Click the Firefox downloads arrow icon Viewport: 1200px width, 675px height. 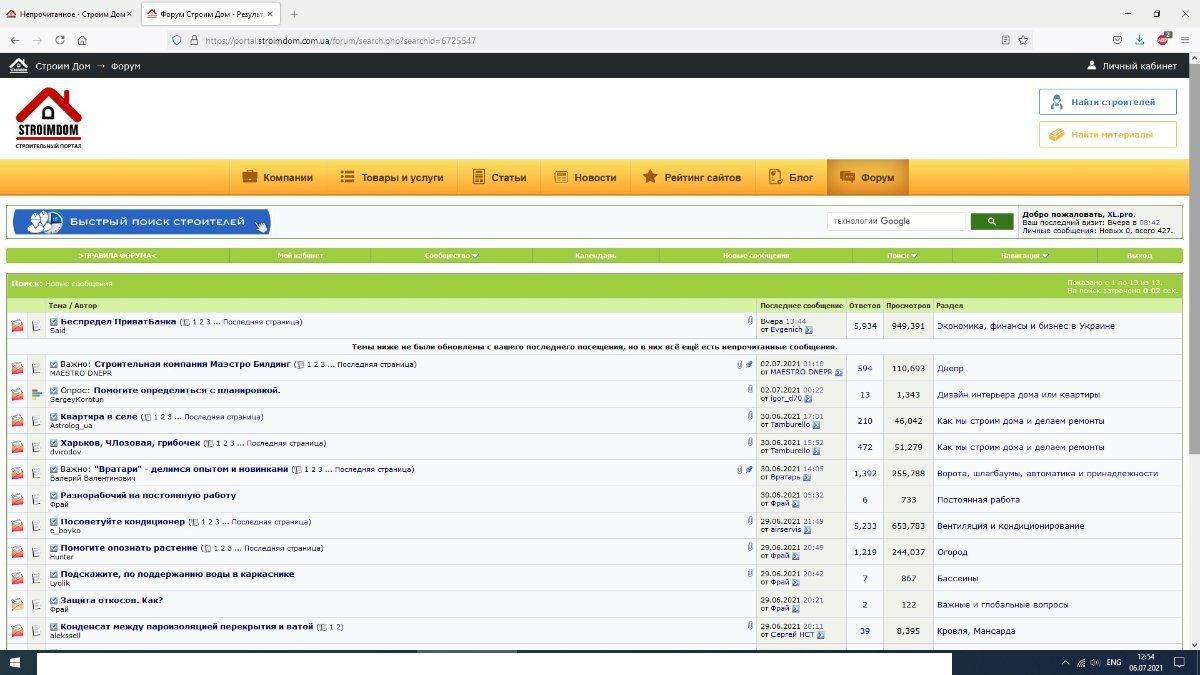pyautogui.click(x=1140, y=40)
